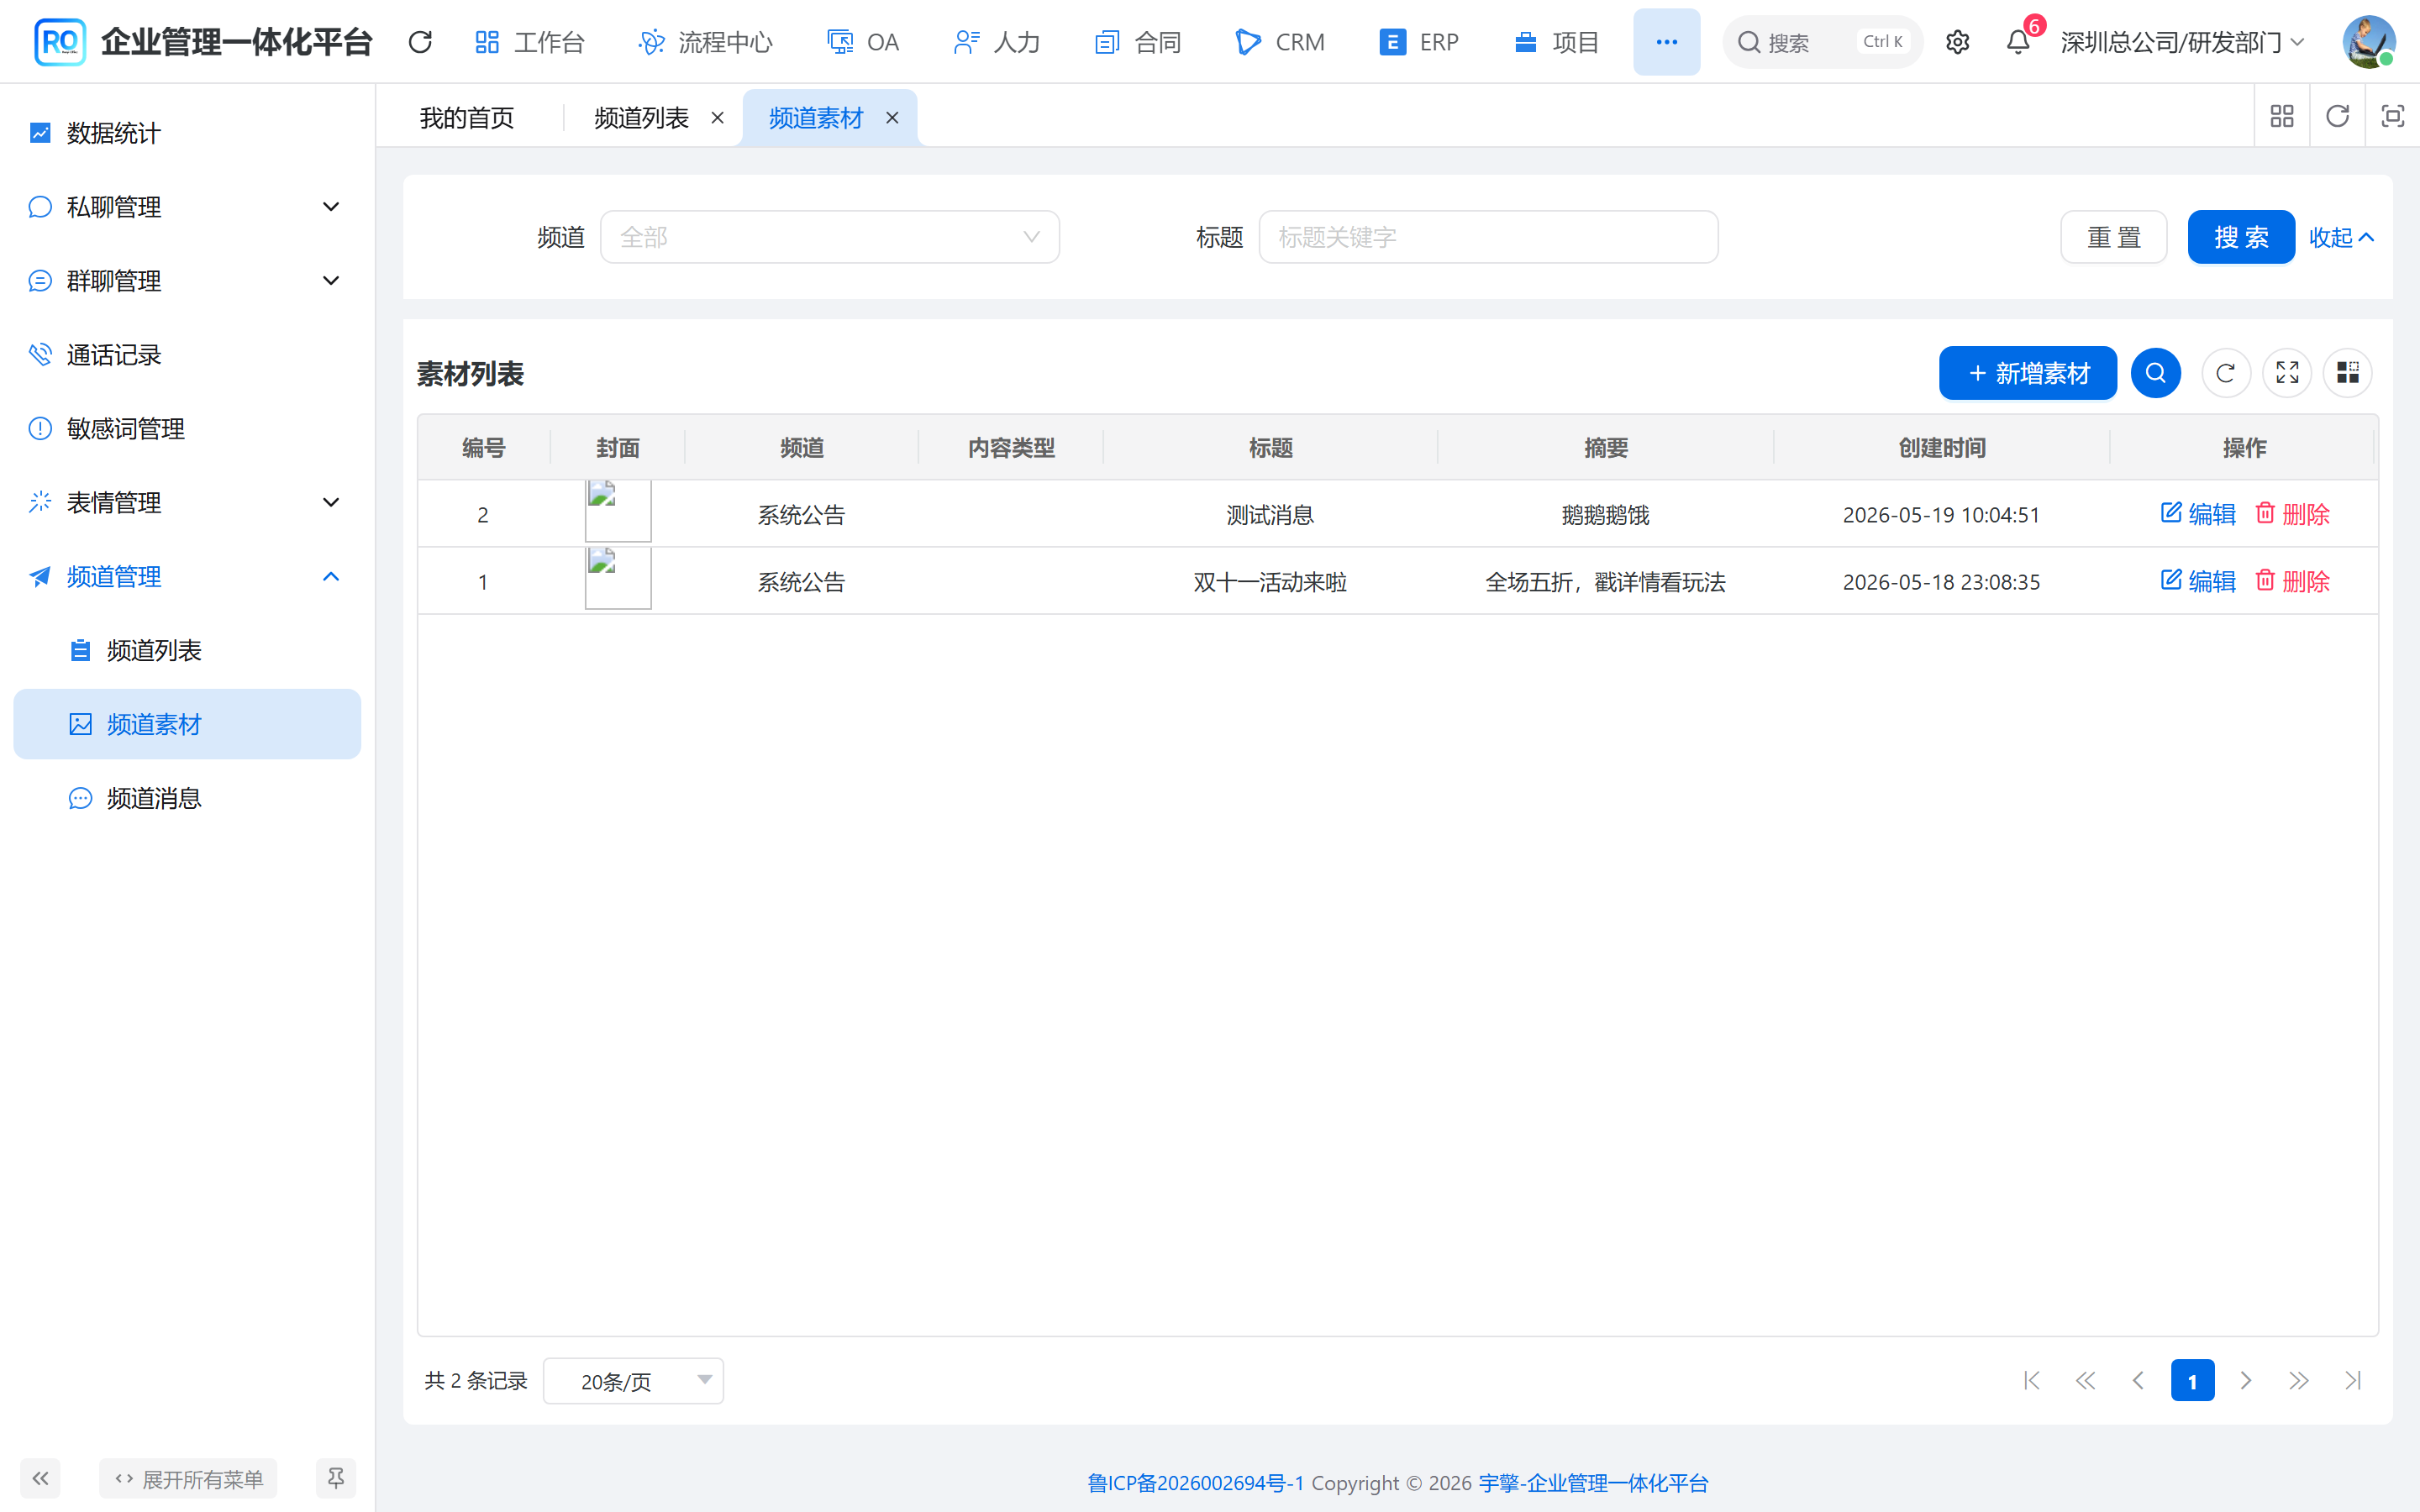Expand the 表情管理 menu
Image resolution: width=2420 pixels, height=1512 pixels.
187,503
